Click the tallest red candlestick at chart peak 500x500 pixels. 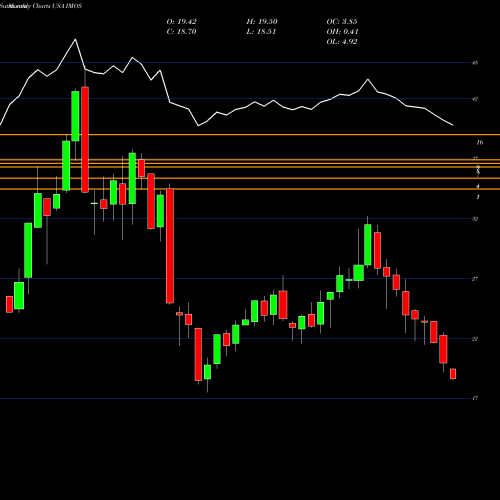(85, 139)
